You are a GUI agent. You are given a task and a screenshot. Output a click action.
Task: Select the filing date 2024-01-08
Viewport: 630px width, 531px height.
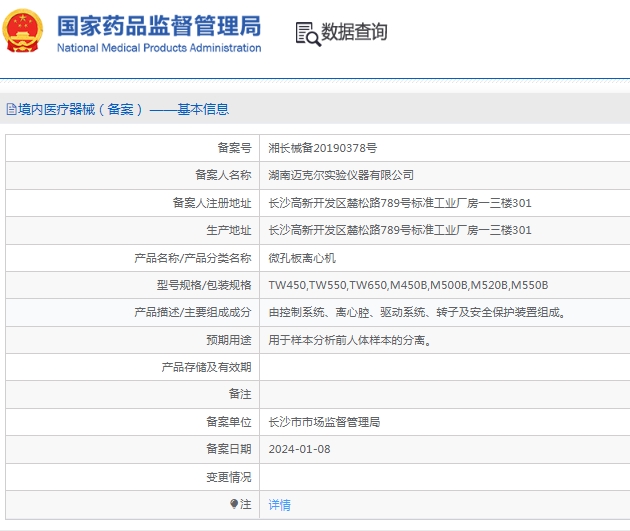coord(299,449)
